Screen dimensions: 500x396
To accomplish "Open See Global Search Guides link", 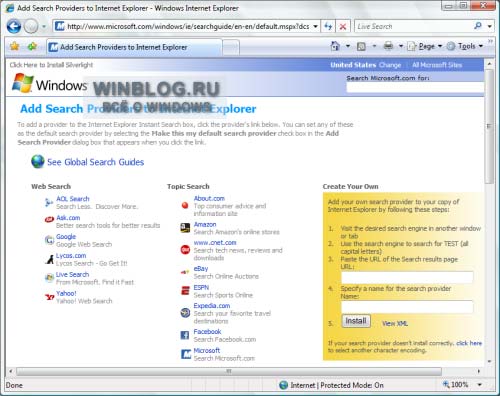I will pos(95,162).
